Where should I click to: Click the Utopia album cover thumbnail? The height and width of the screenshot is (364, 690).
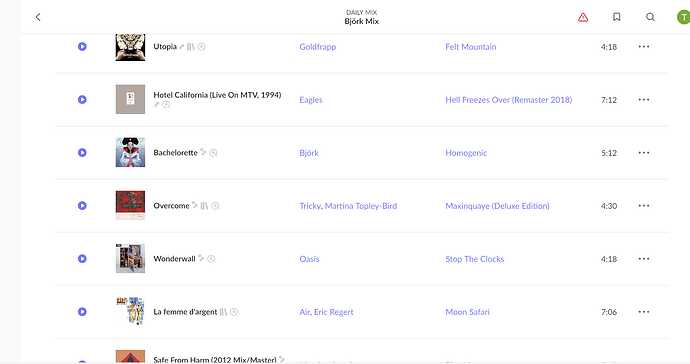tap(130, 47)
